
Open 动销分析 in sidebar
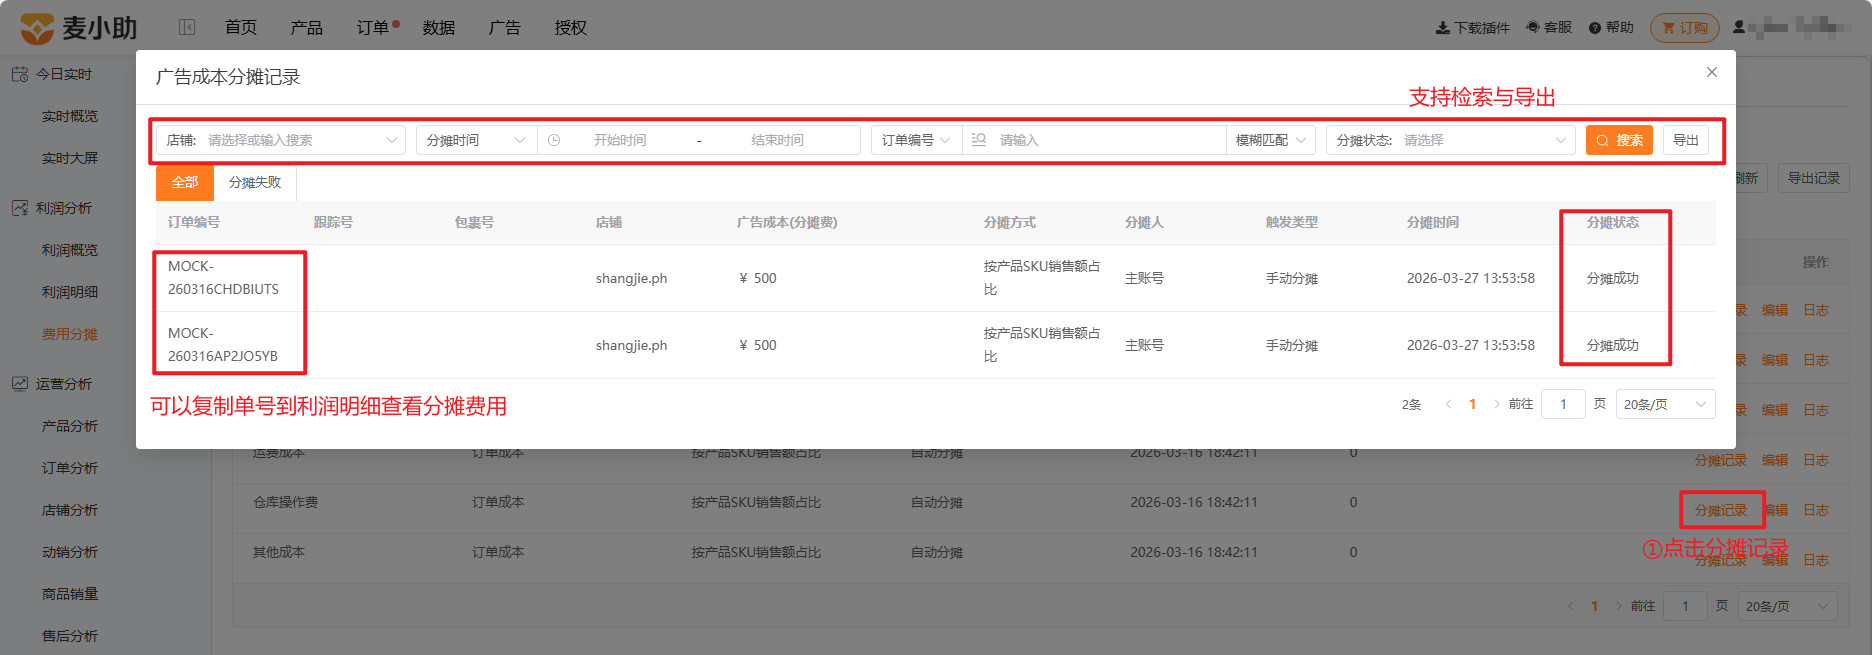pyautogui.click(x=70, y=552)
